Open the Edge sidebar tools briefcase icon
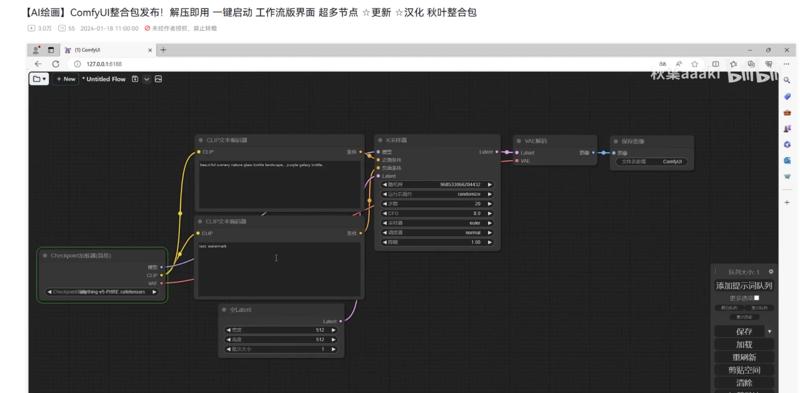The height and width of the screenshot is (393, 800). pos(787,112)
